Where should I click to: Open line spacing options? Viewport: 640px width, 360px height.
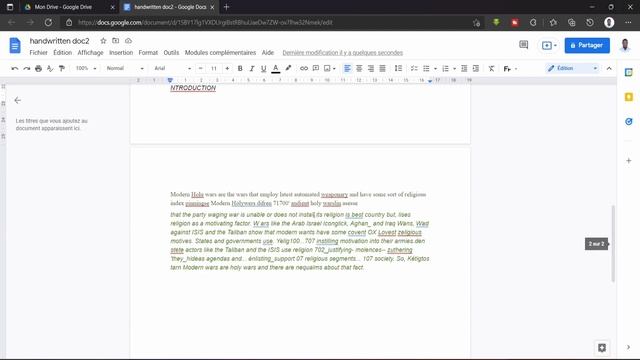(x=398, y=69)
